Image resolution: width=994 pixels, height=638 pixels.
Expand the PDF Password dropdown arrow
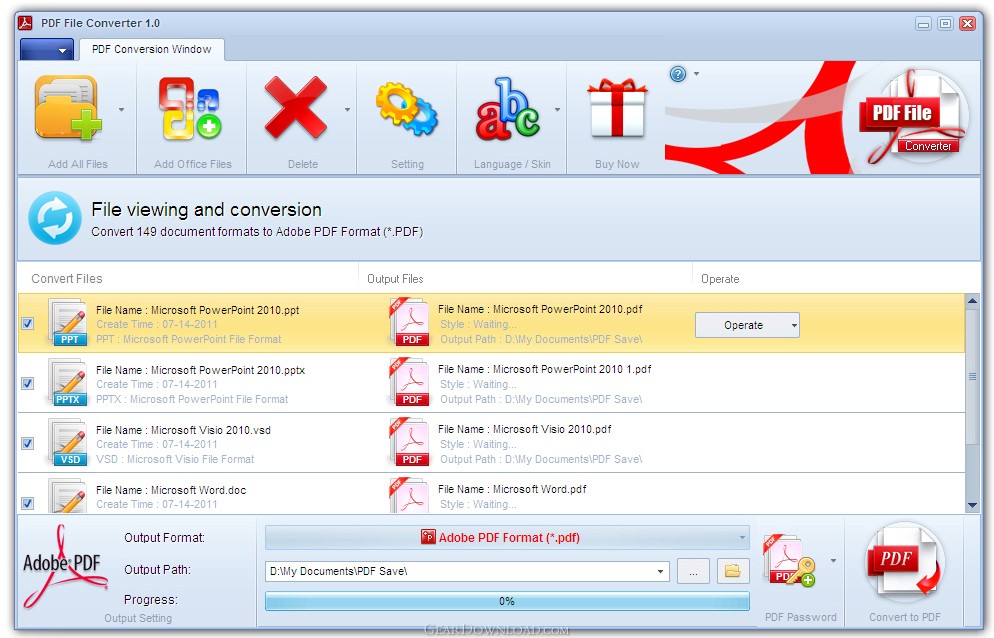[834, 561]
